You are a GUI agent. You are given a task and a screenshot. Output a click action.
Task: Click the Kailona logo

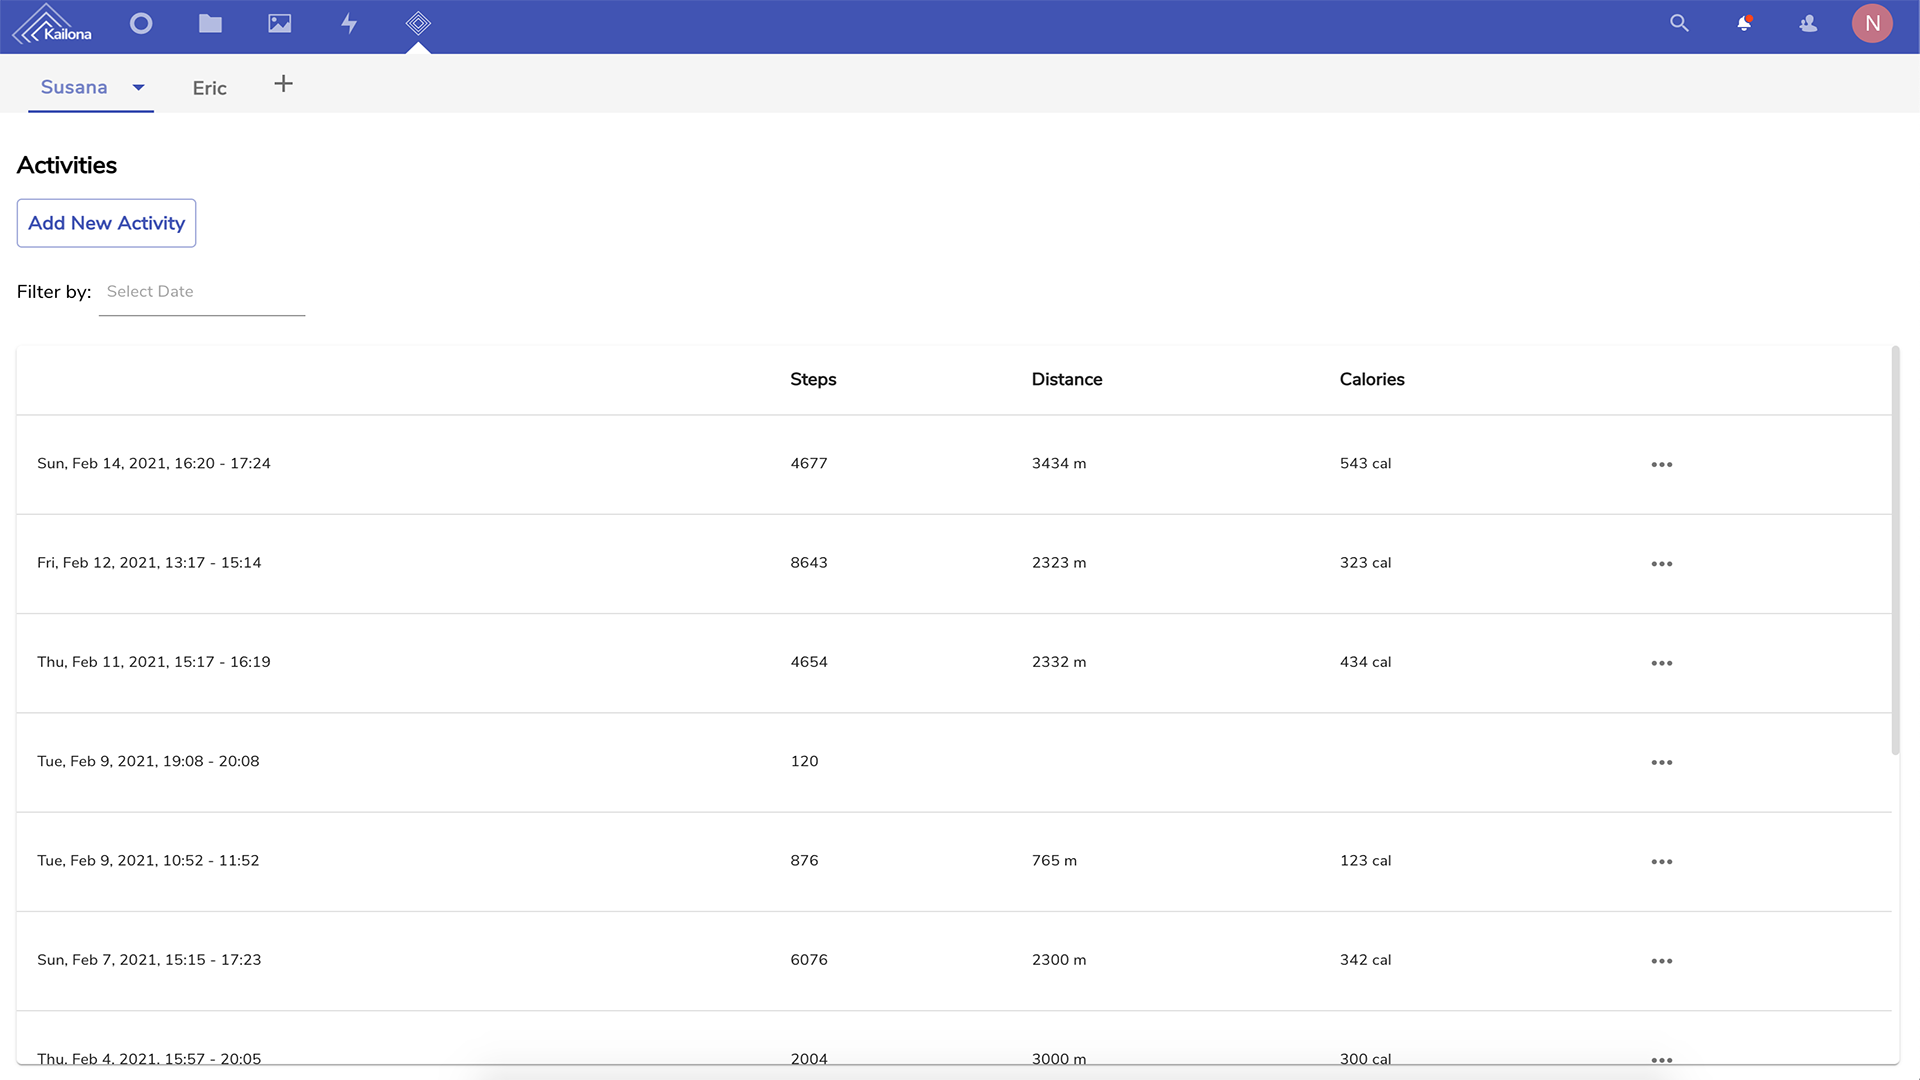point(52,24)
